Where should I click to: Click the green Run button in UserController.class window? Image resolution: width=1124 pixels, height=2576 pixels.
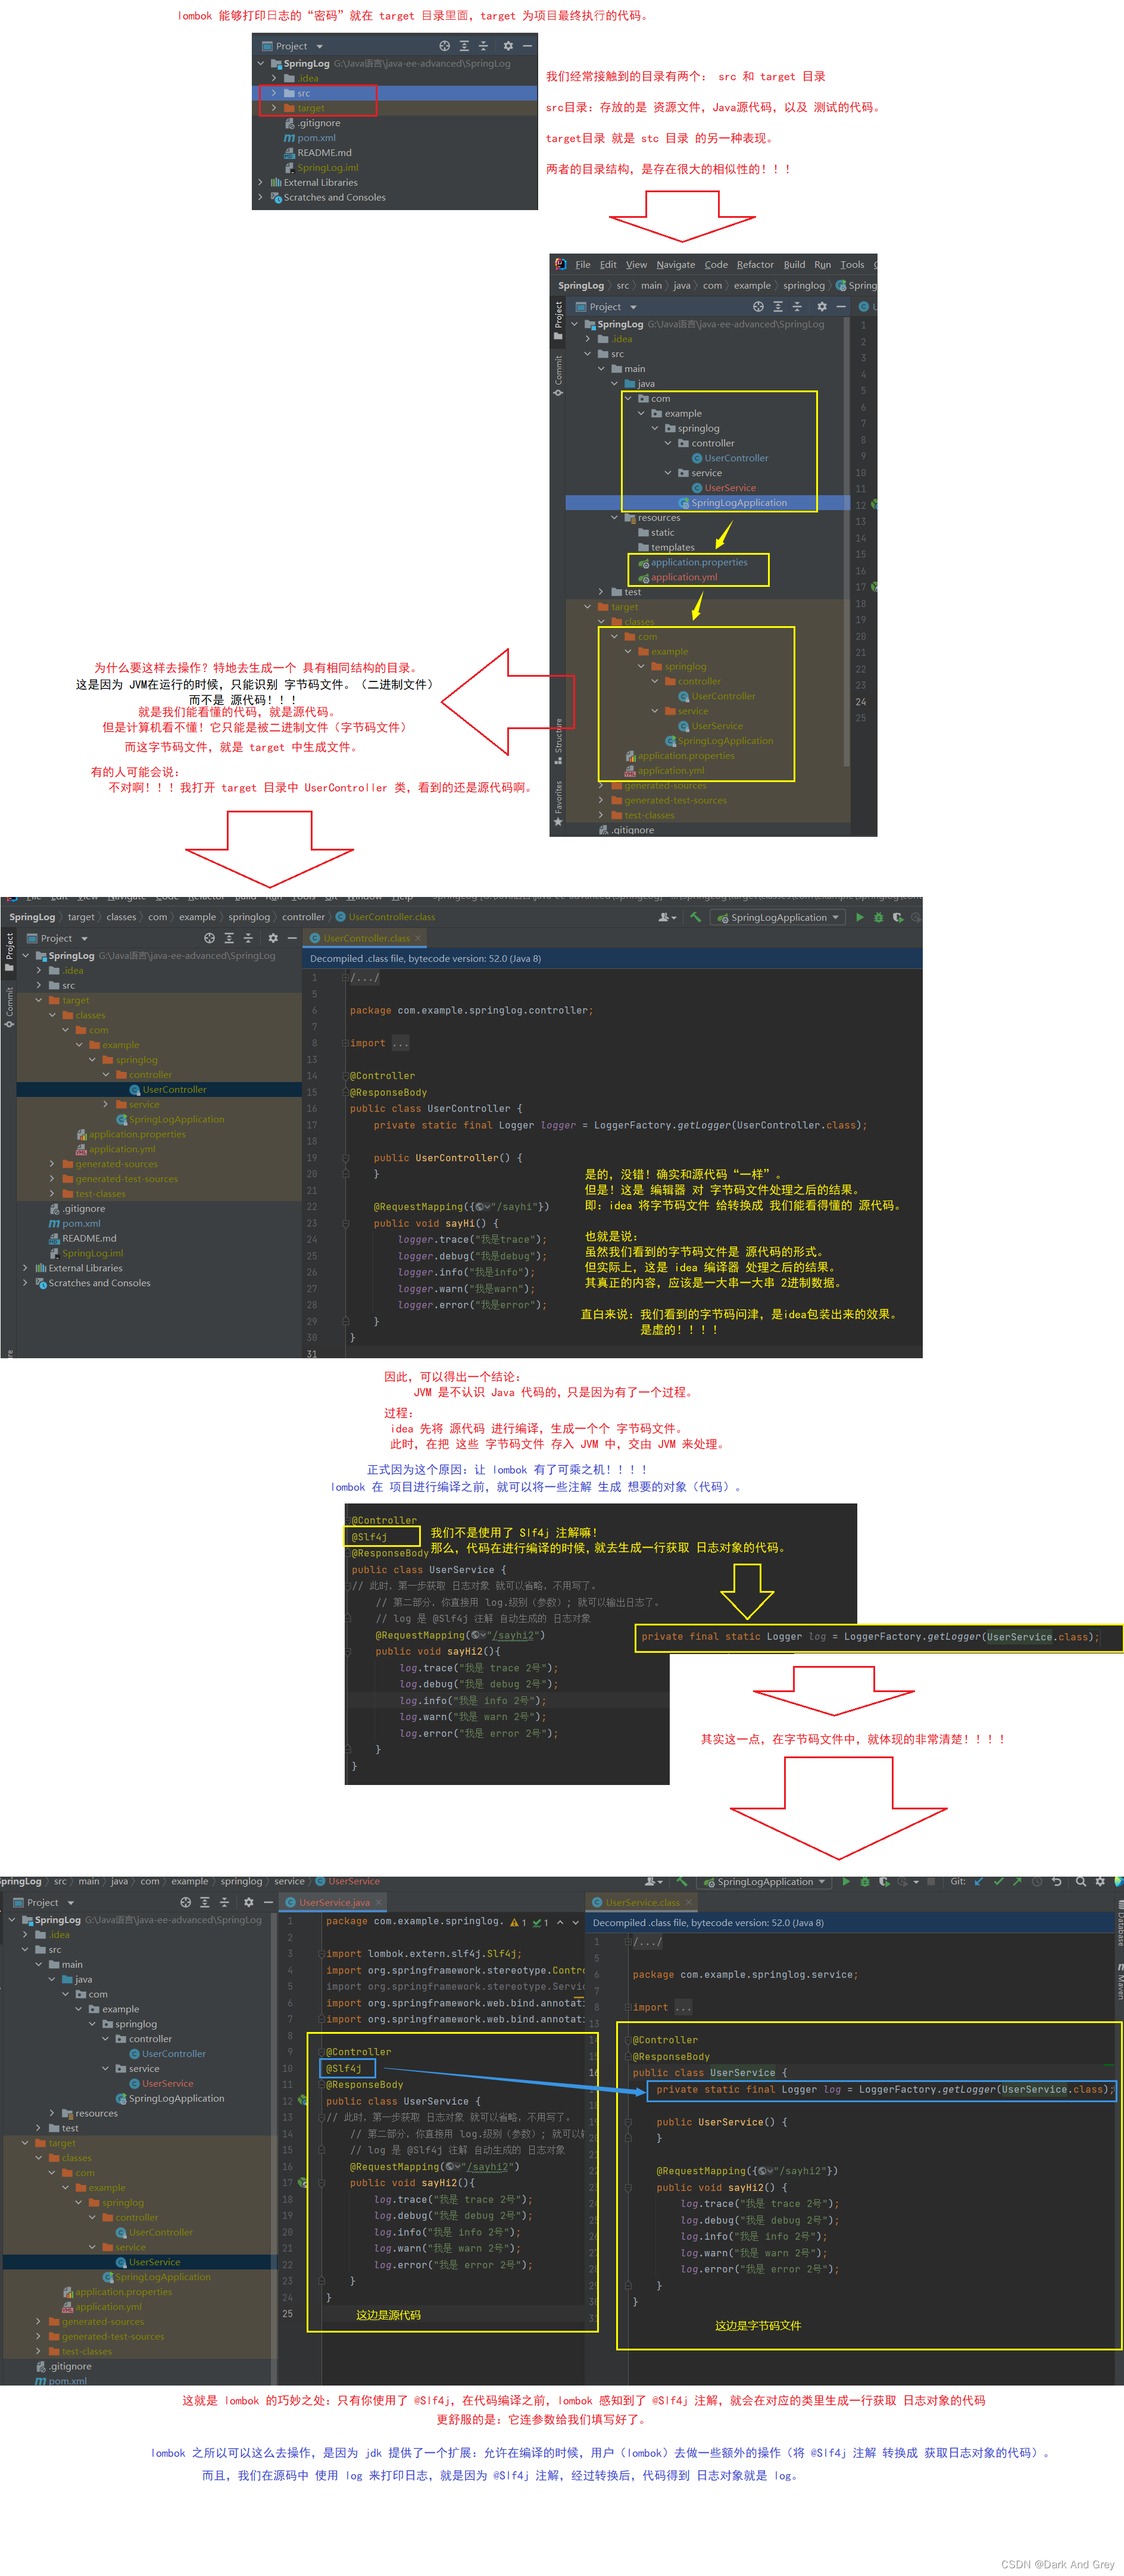(859, 917)
